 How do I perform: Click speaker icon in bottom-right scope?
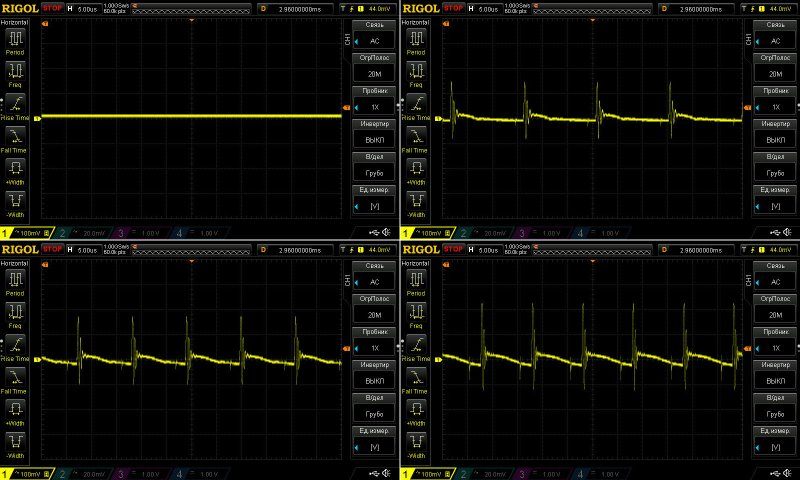coord(788,473)
